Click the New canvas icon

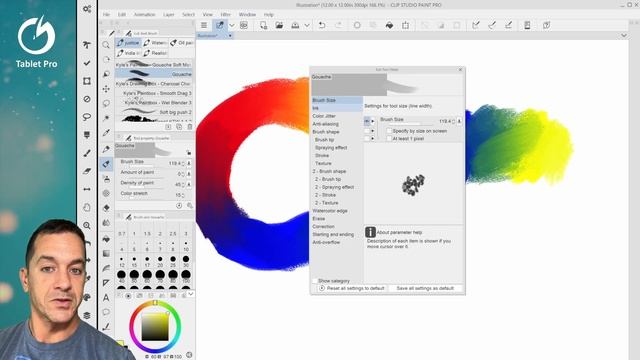pyautogui.click(x=263, y=25)
